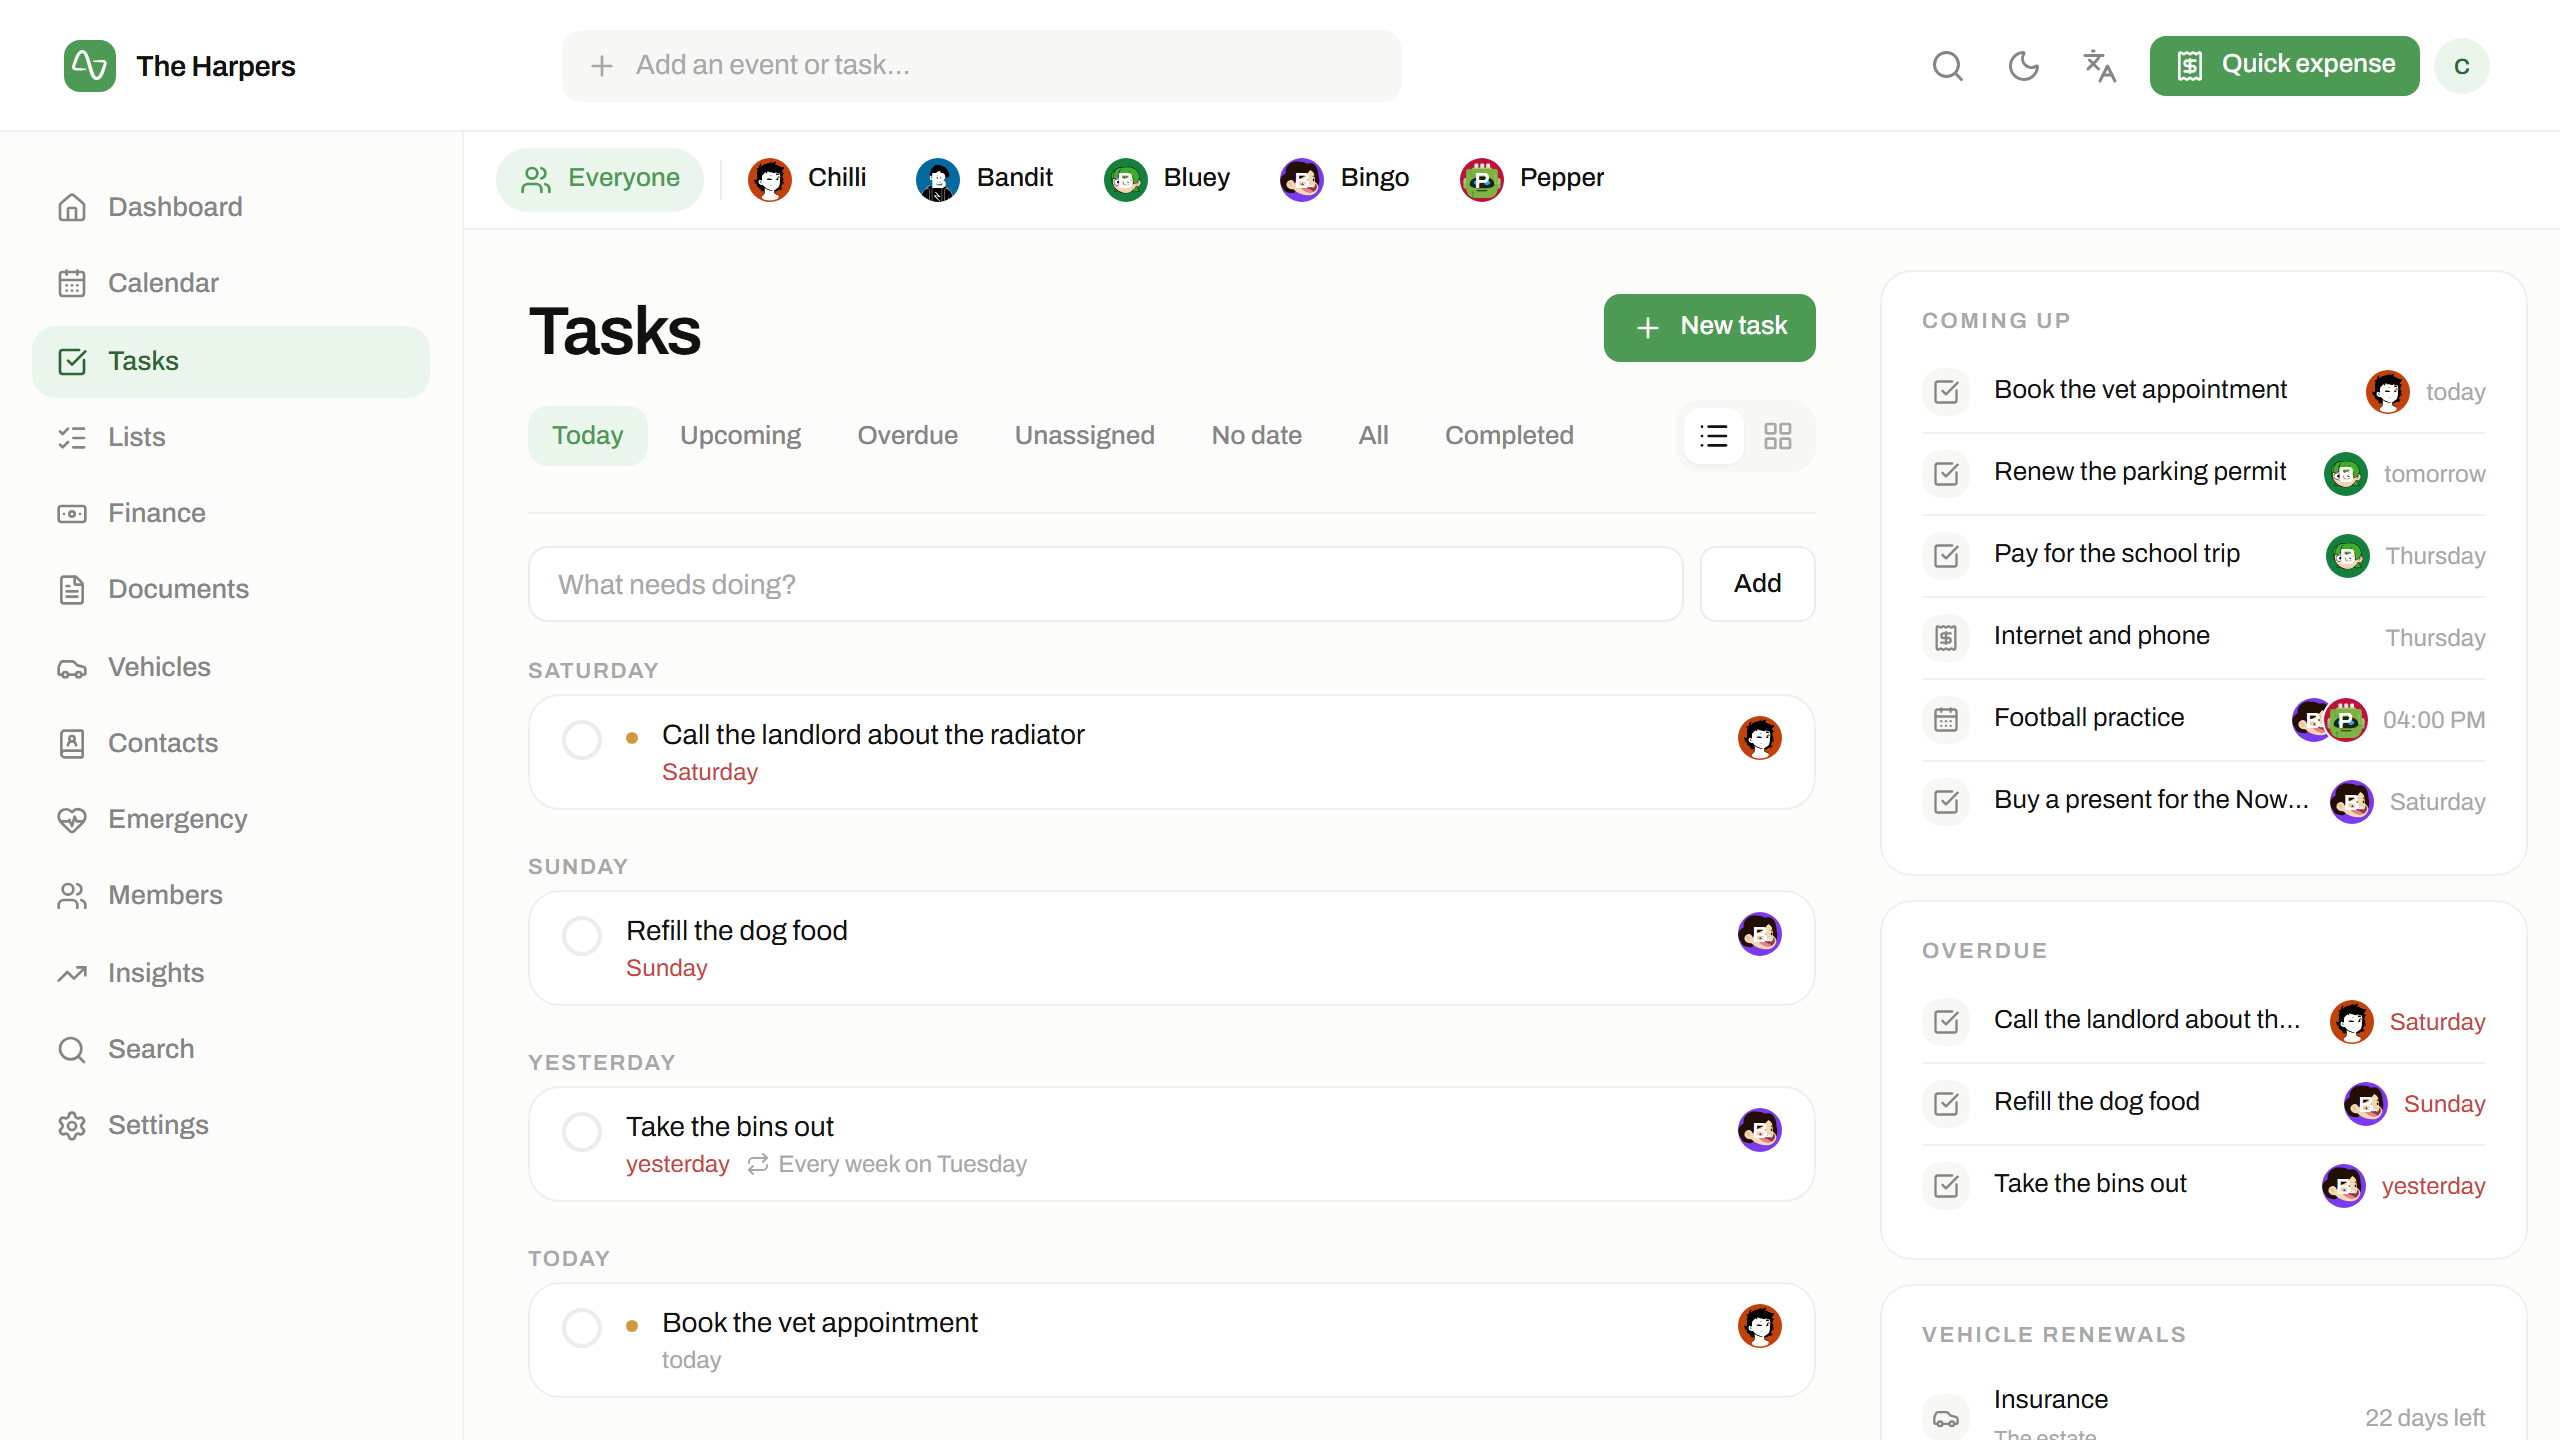Mark Call the landlord task complete

[582, 740]
